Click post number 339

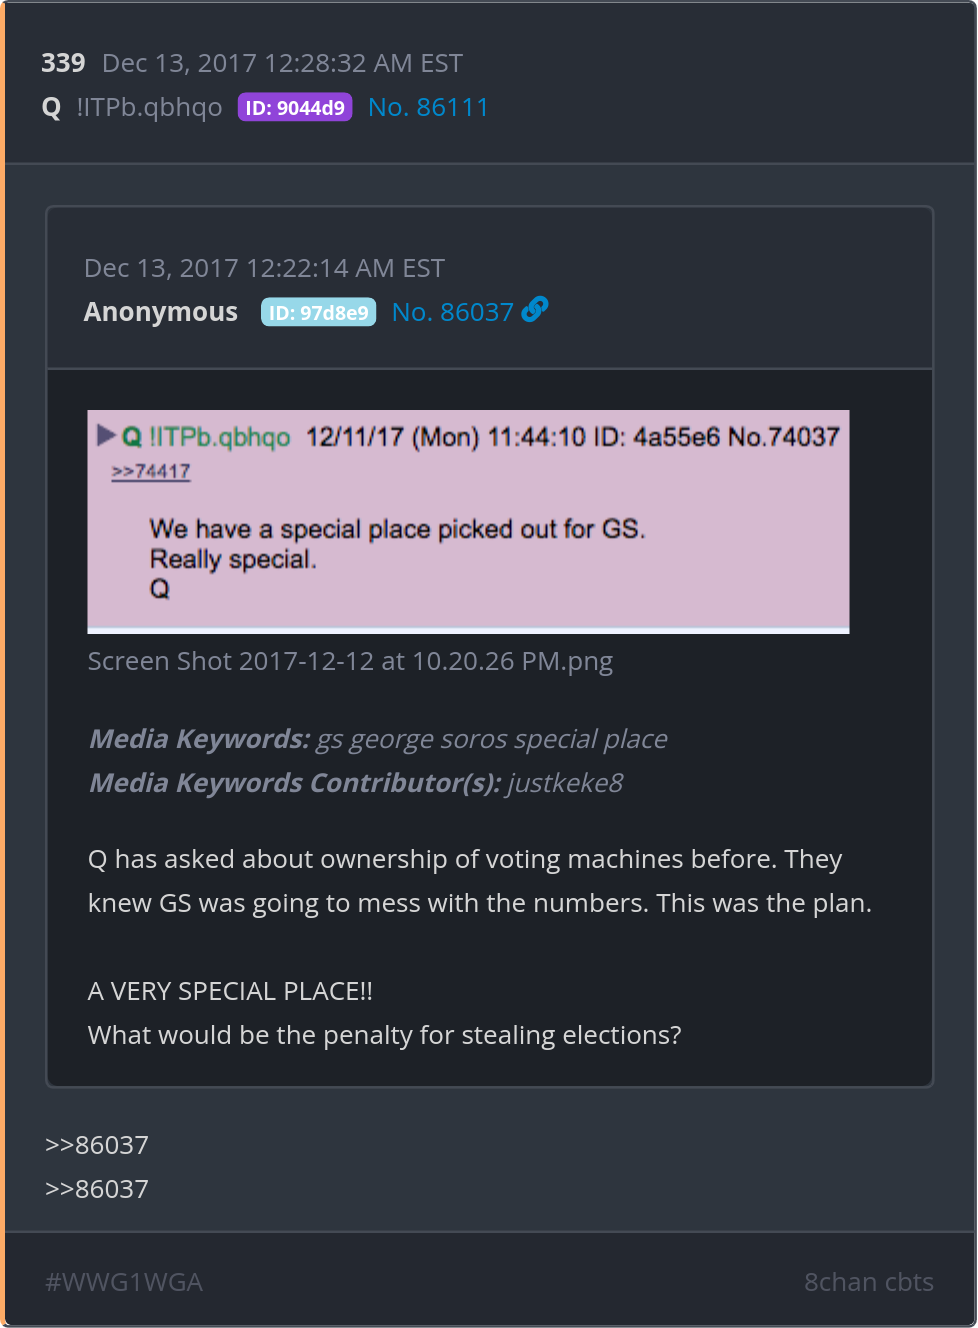click(x=63, y=63)
